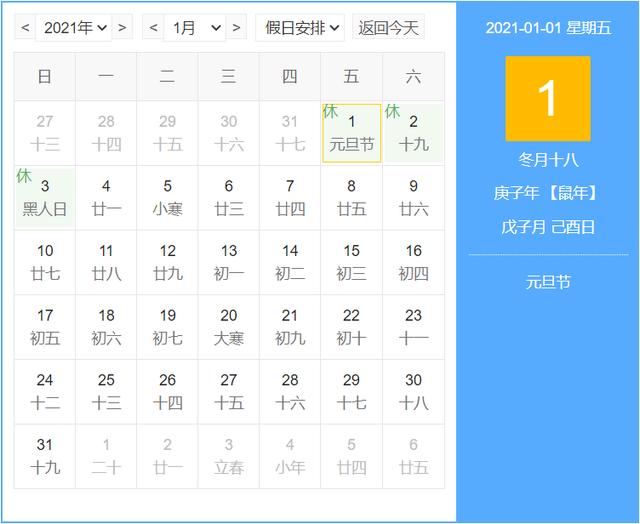Select greyed February 5 廿四 date

point(351,457)
